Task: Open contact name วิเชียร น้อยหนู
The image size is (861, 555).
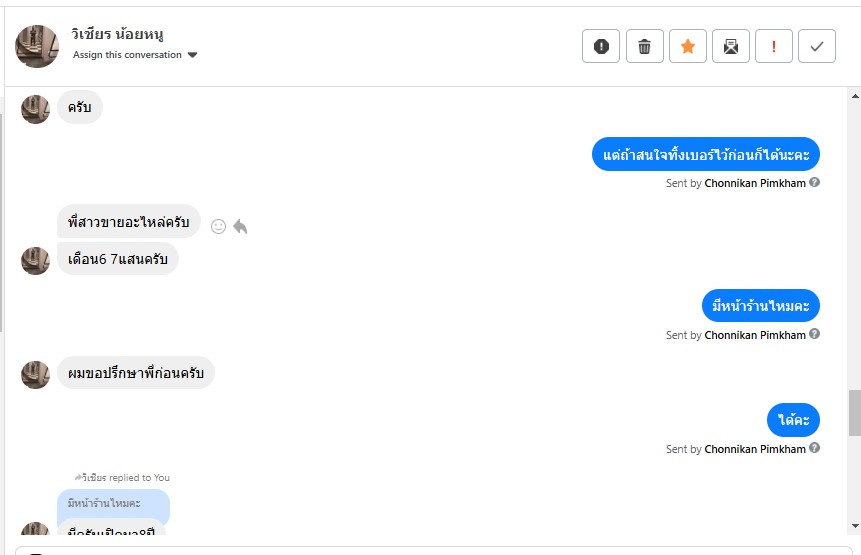Action: point(117,34)
